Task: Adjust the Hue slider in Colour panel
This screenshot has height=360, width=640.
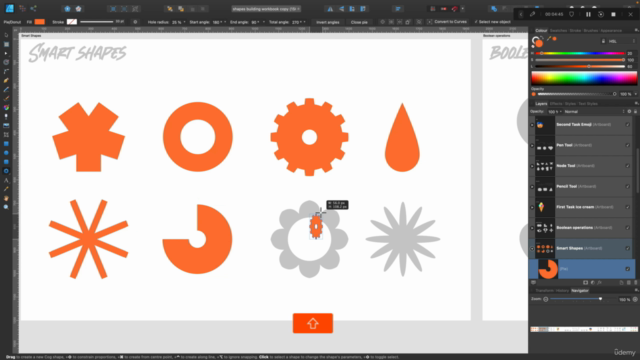Action: [x=580, y=53]
